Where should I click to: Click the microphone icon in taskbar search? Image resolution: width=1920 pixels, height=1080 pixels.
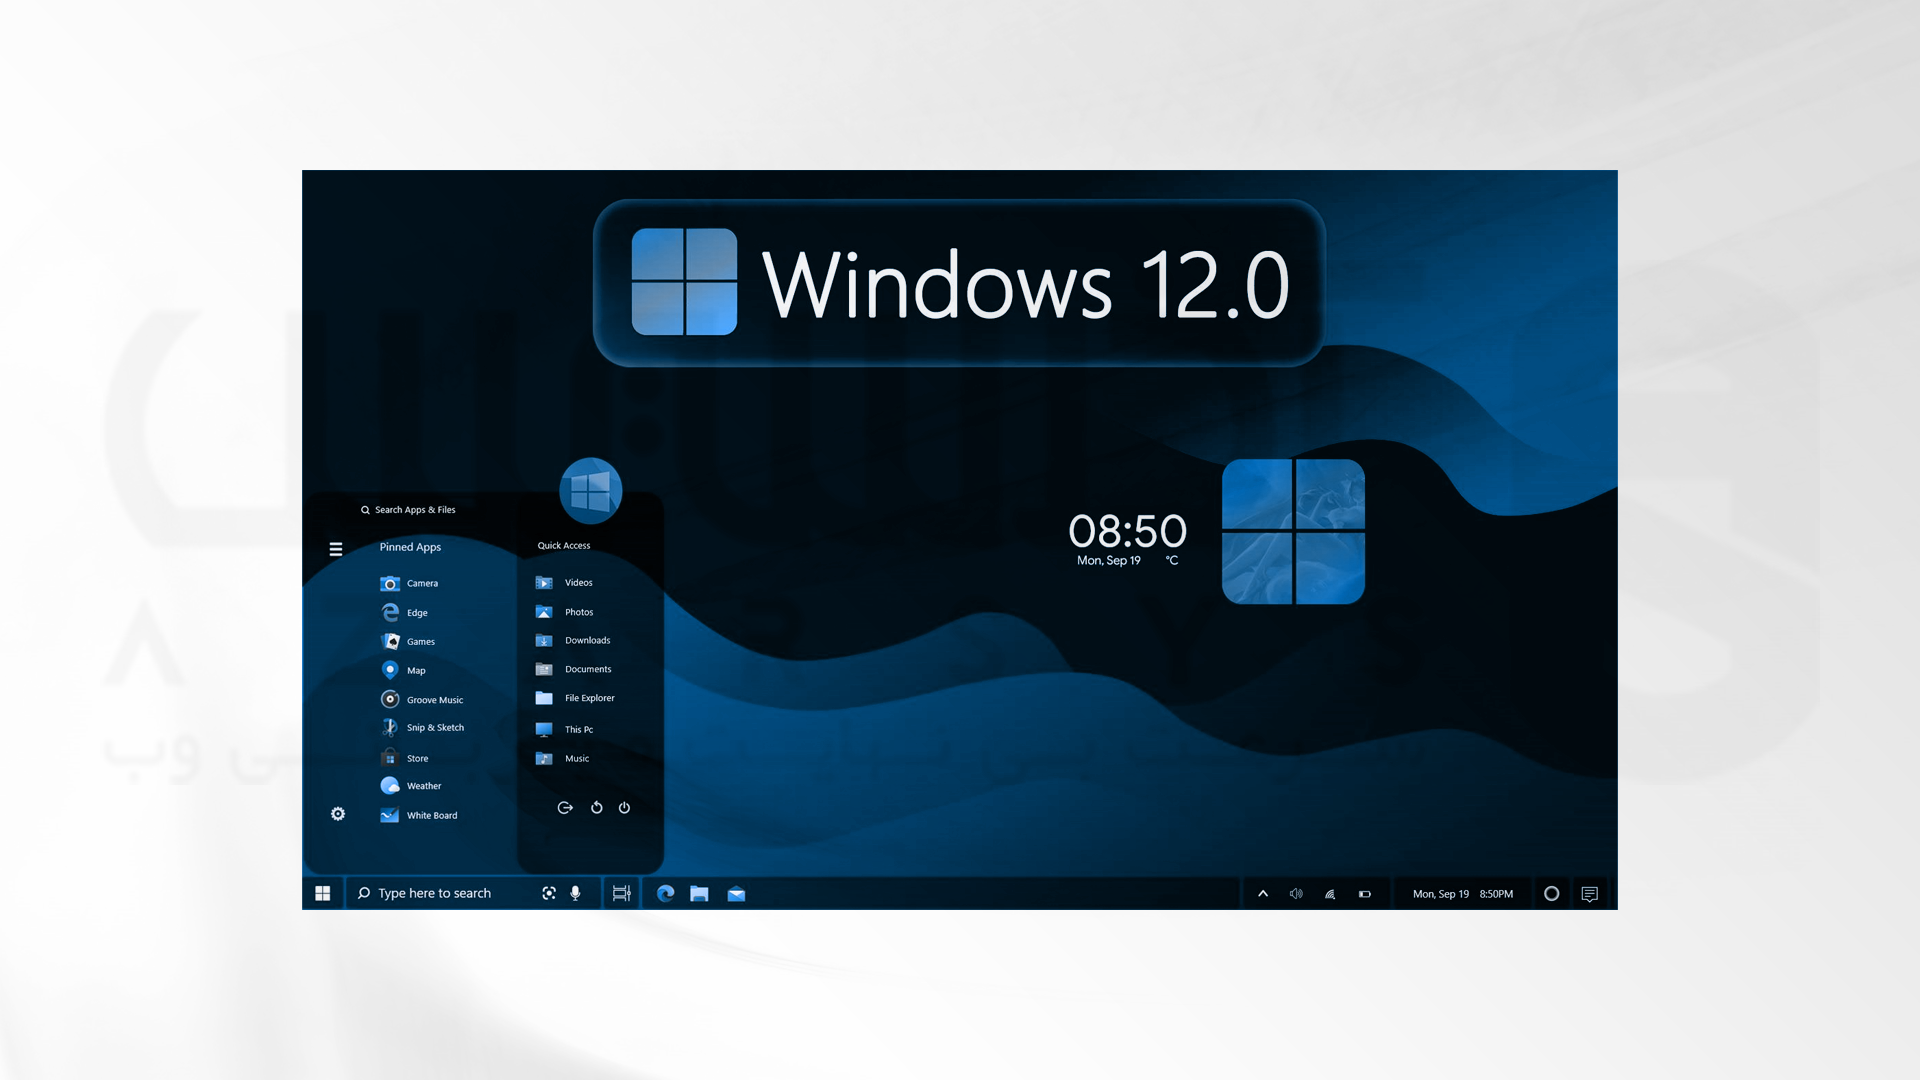575,893
